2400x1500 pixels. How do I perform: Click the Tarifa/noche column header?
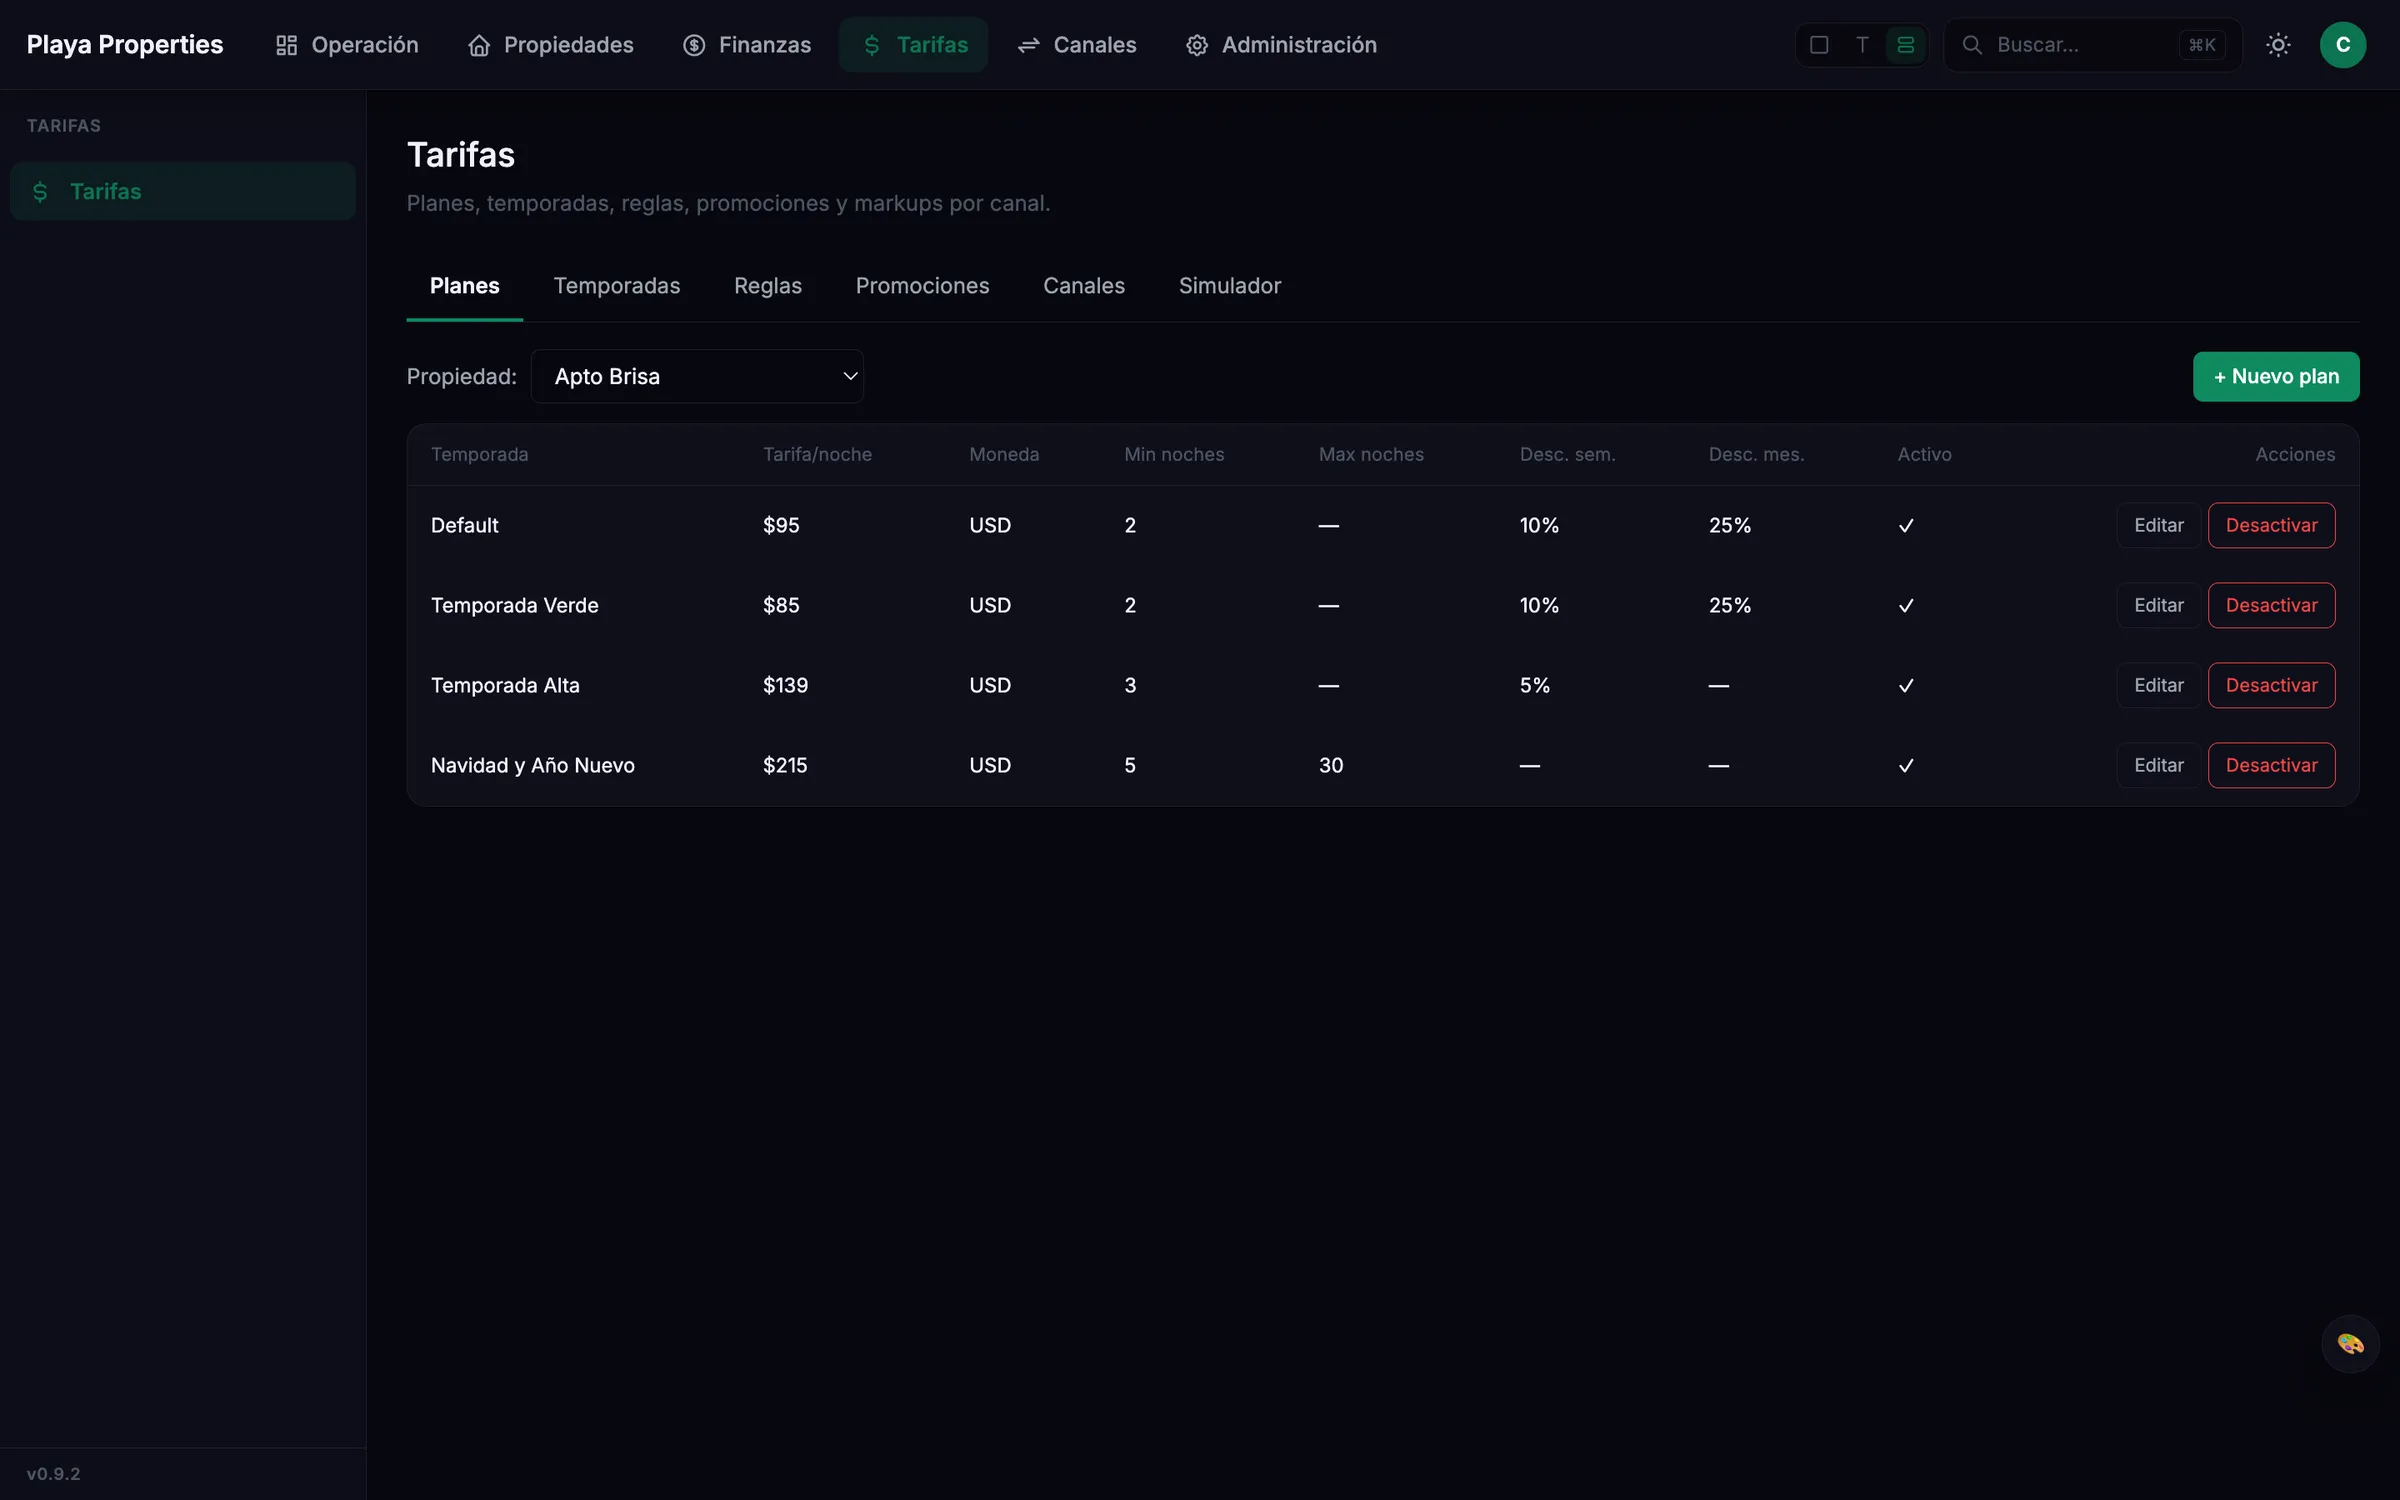[x=817, y=454]
